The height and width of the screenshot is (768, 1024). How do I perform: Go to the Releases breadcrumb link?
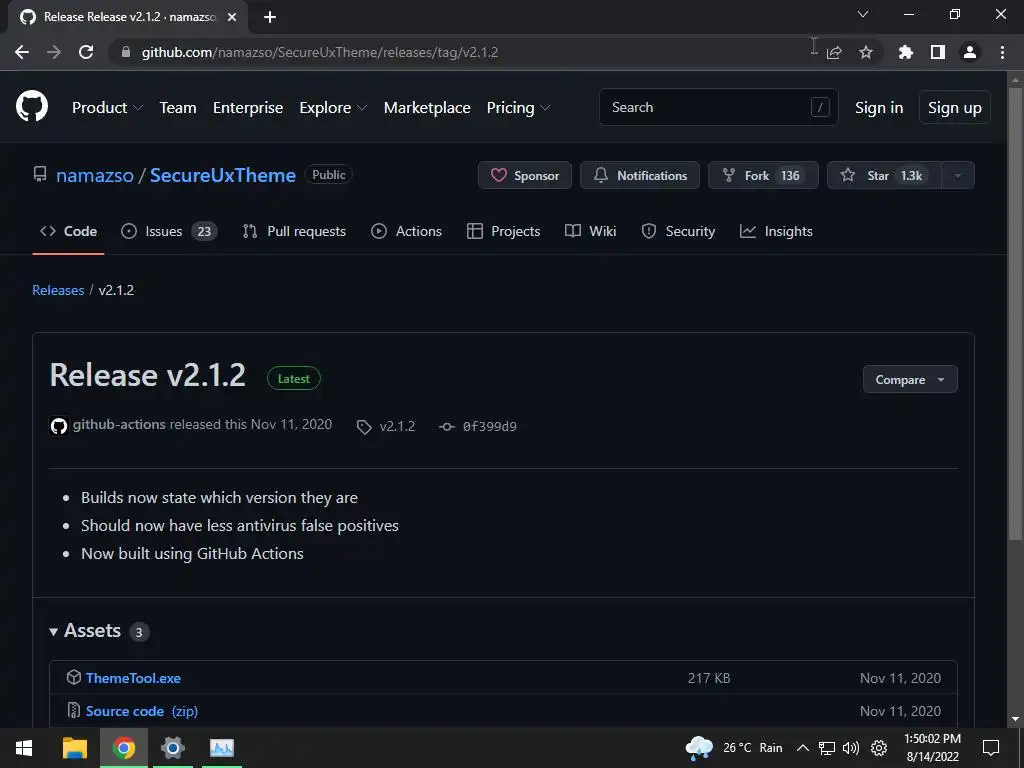[x=58, y=290]
